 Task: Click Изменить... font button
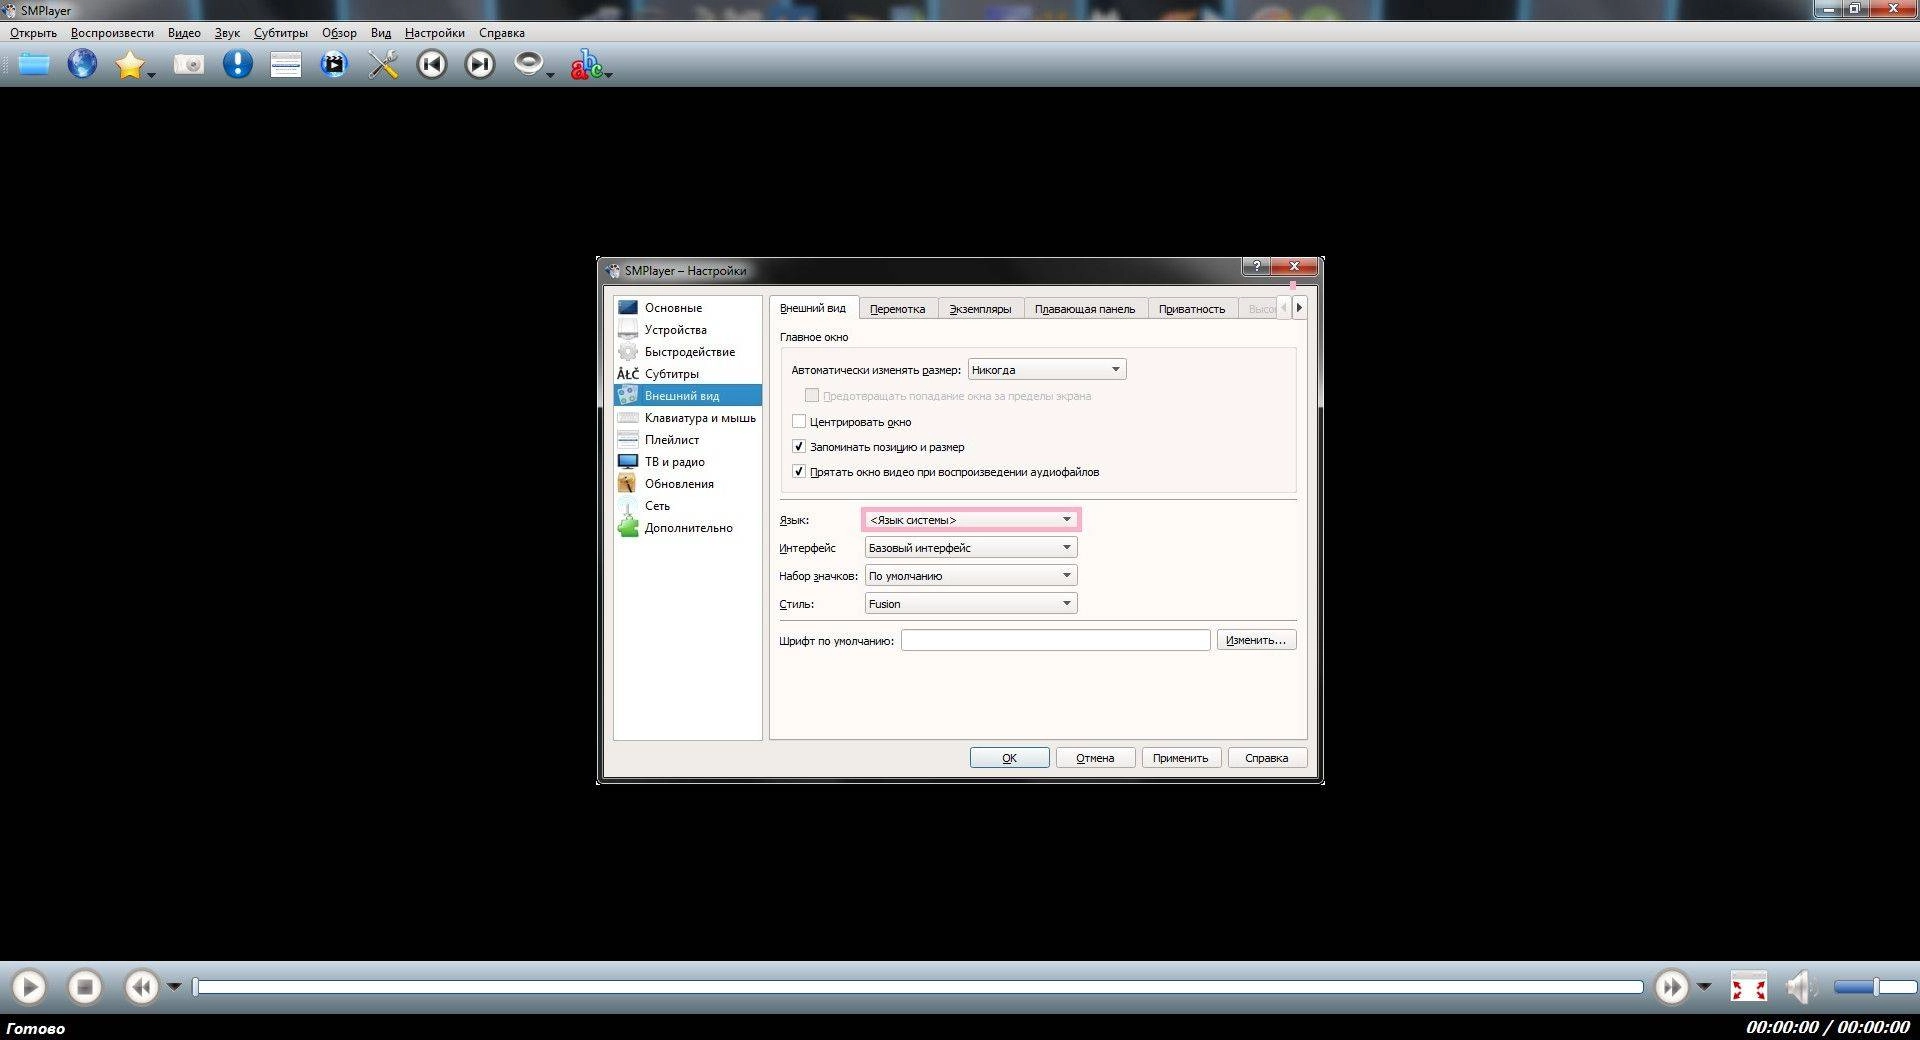[x=1256, y=640]
